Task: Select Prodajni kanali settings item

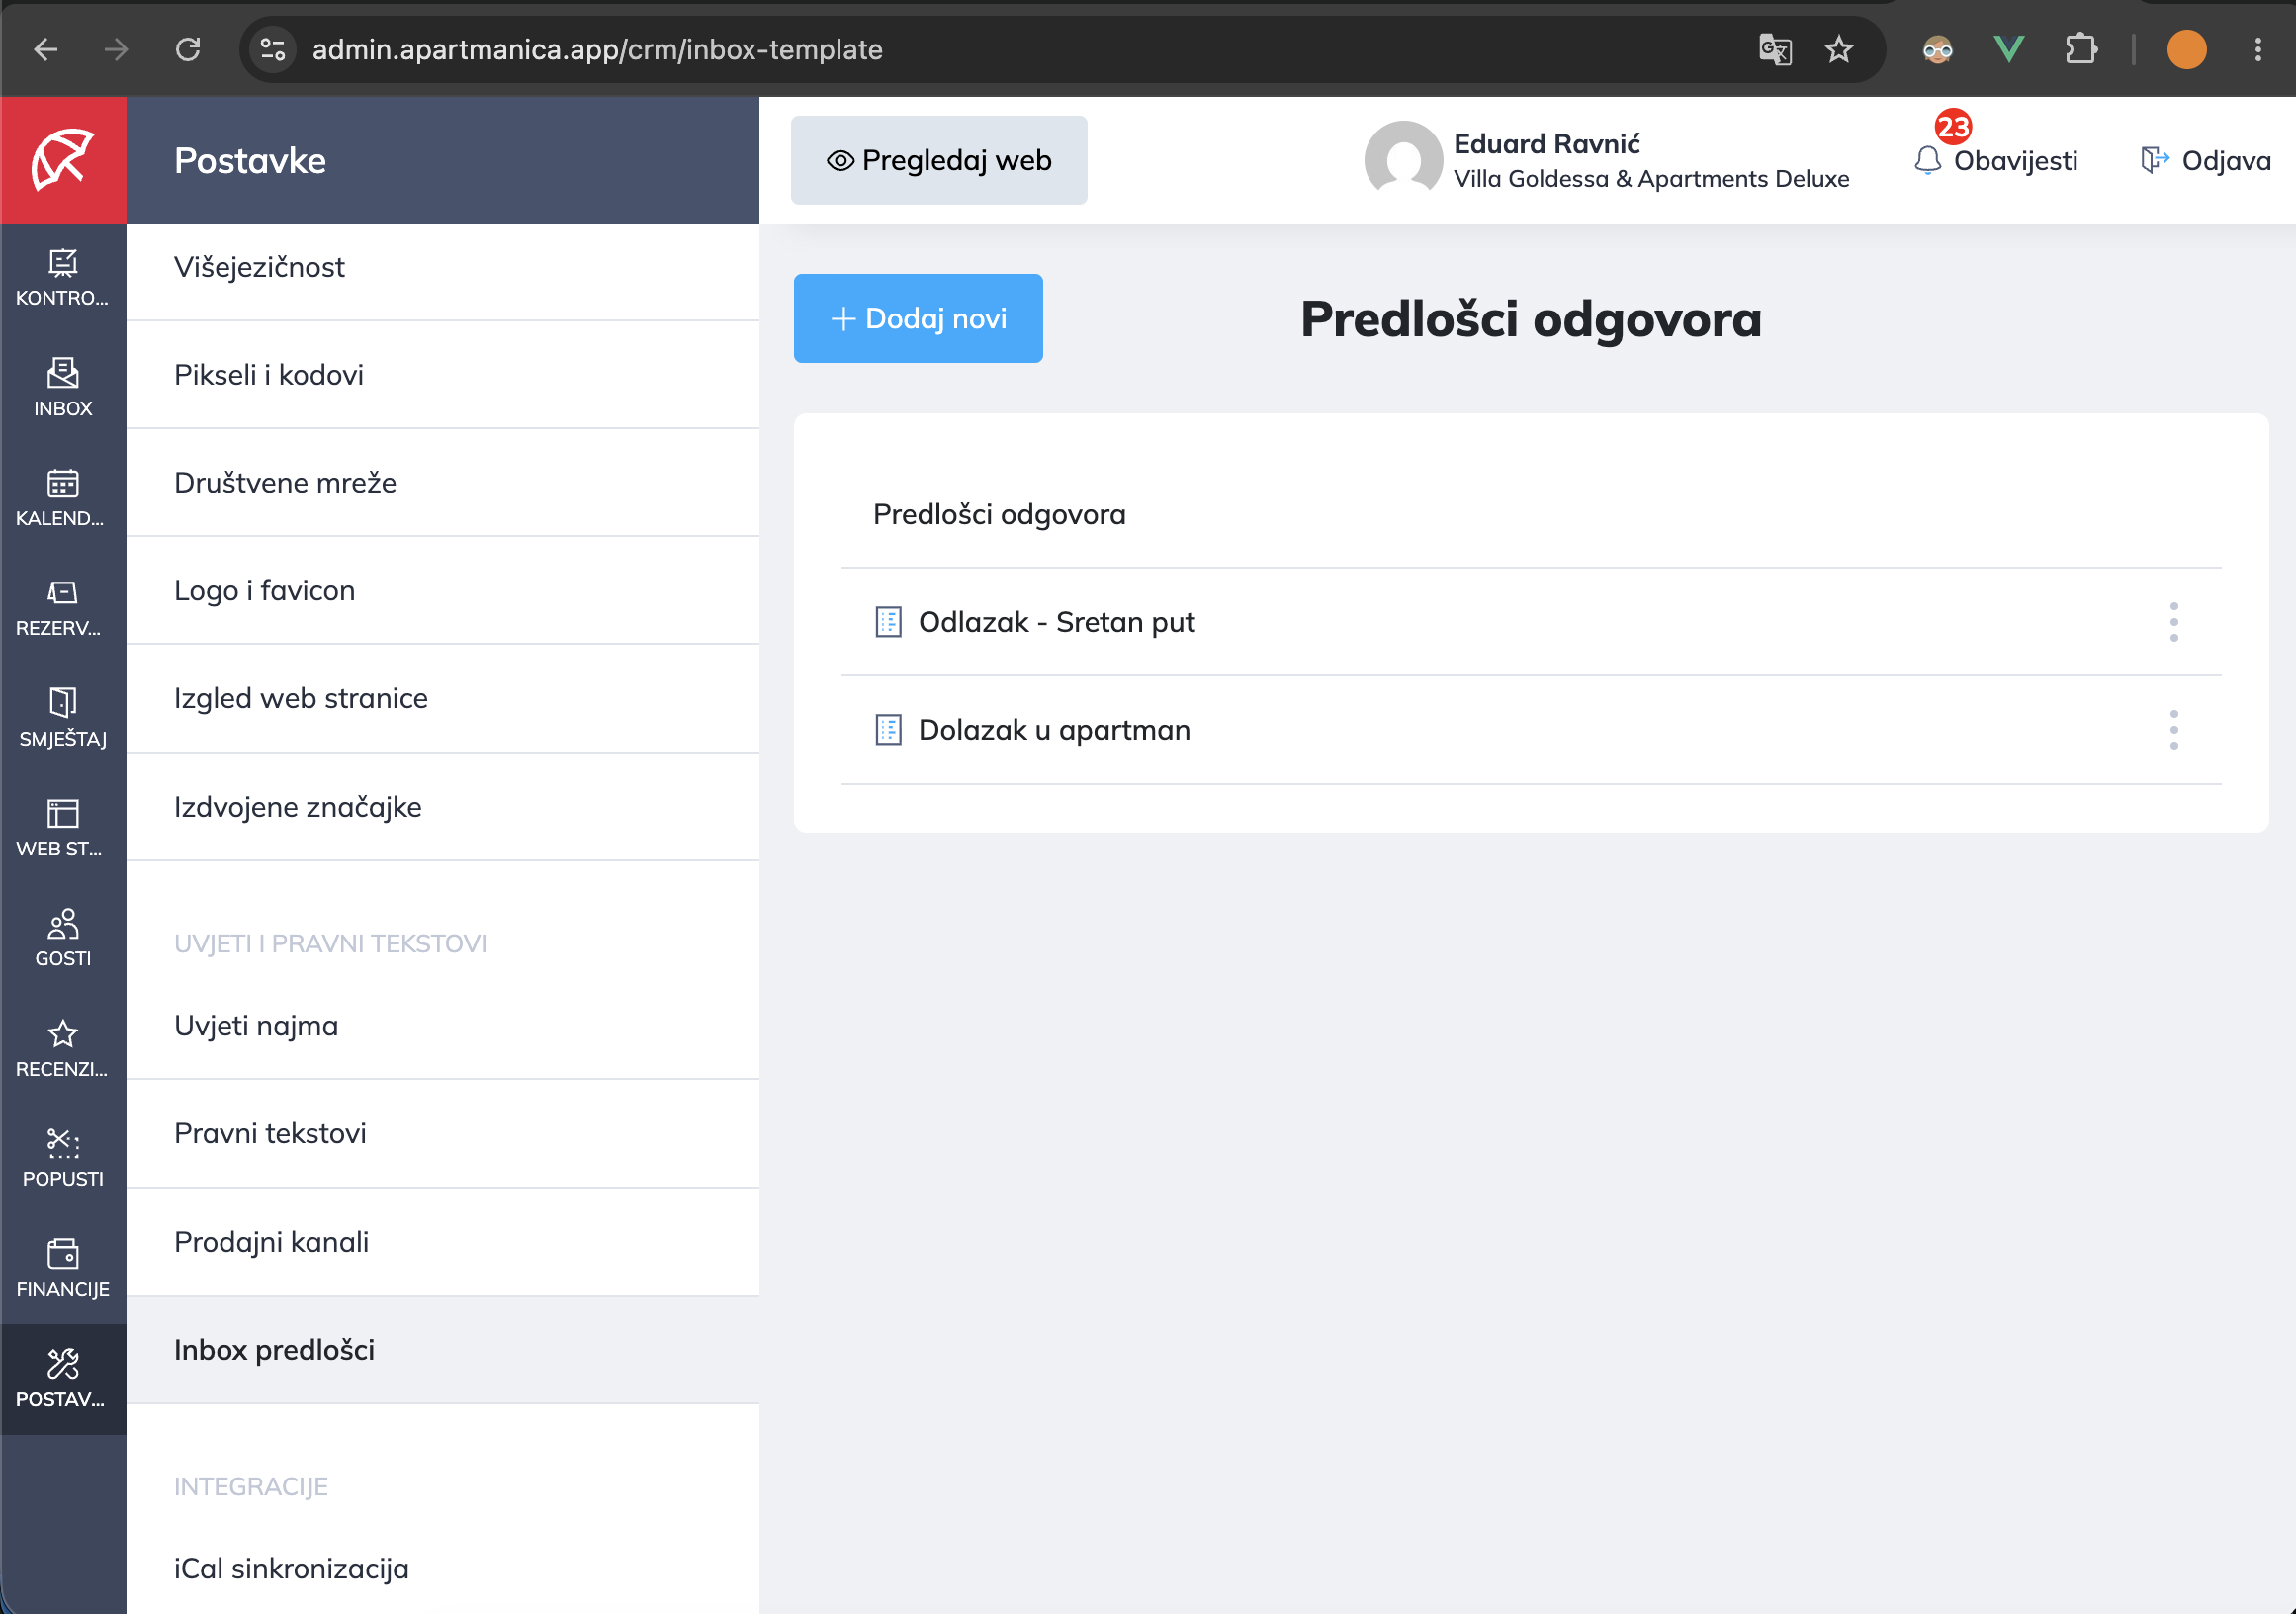Action: pyautogui.click(x=443, y=1242)
